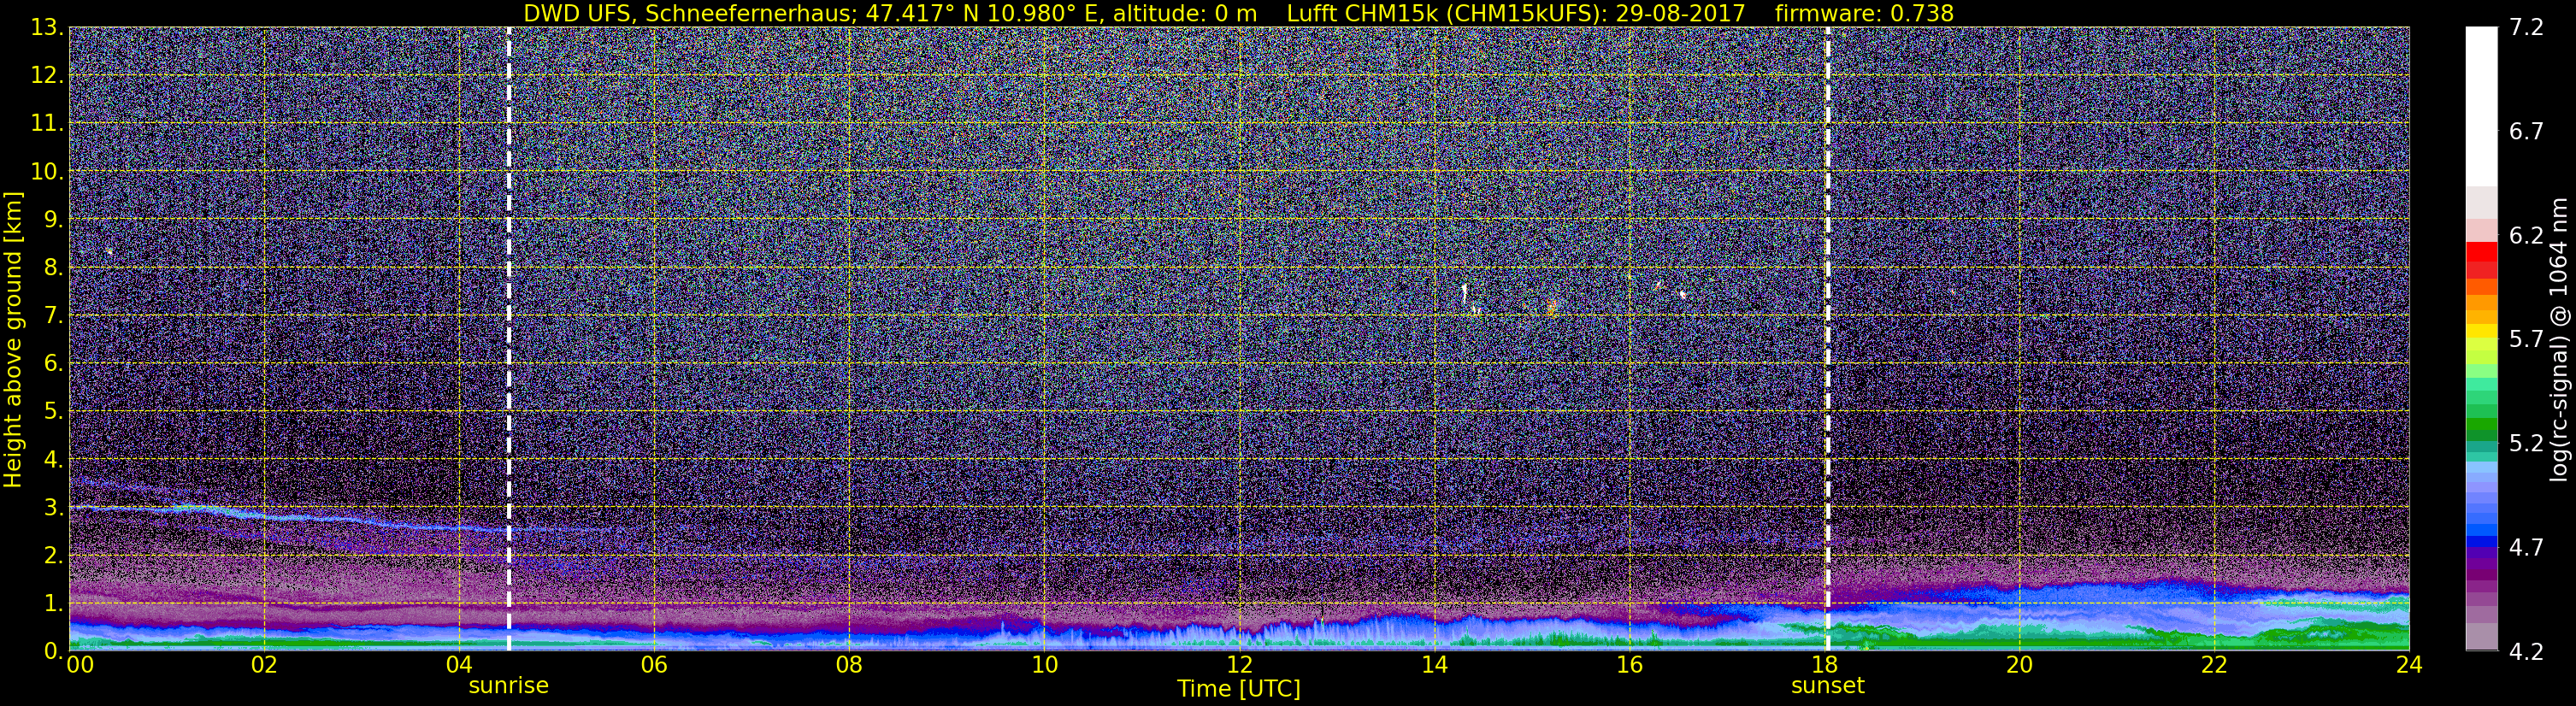Click the '10' tick on the time axis
The height and width of the screenshot is (706, 2576).
click(x=1044, y=665)
